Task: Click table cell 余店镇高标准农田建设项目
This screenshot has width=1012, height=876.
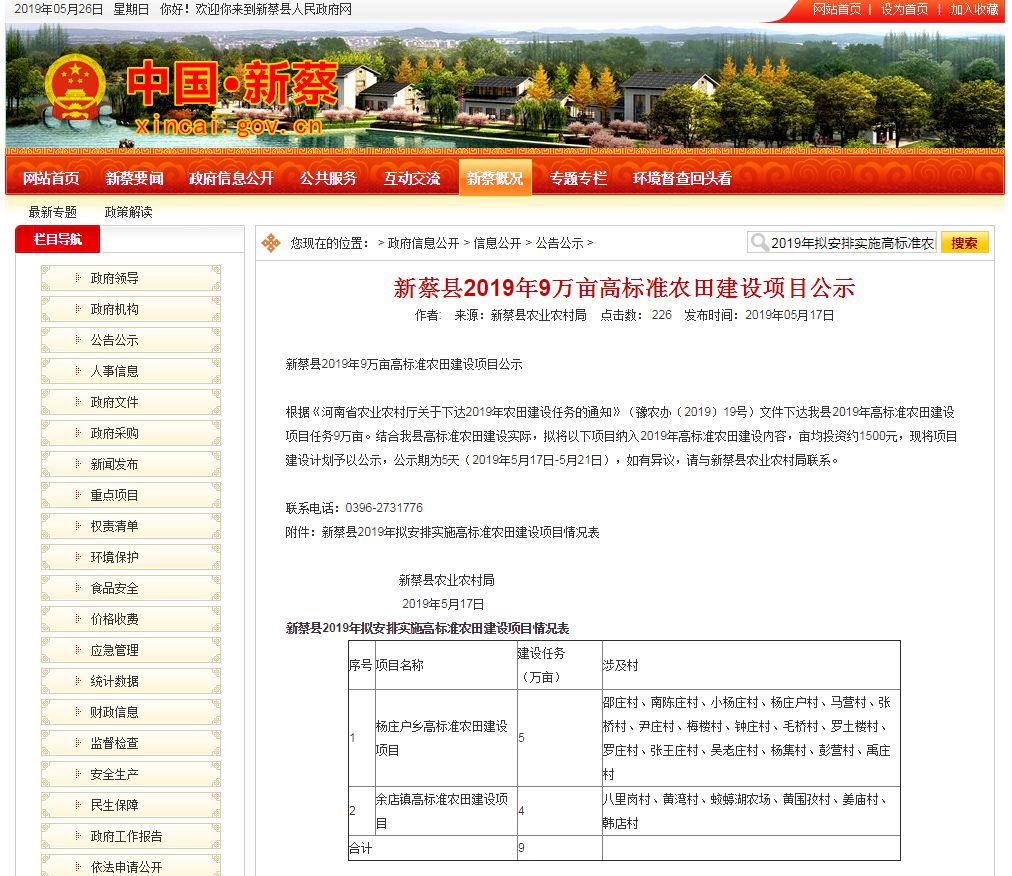Action: (x=446, y=811)
